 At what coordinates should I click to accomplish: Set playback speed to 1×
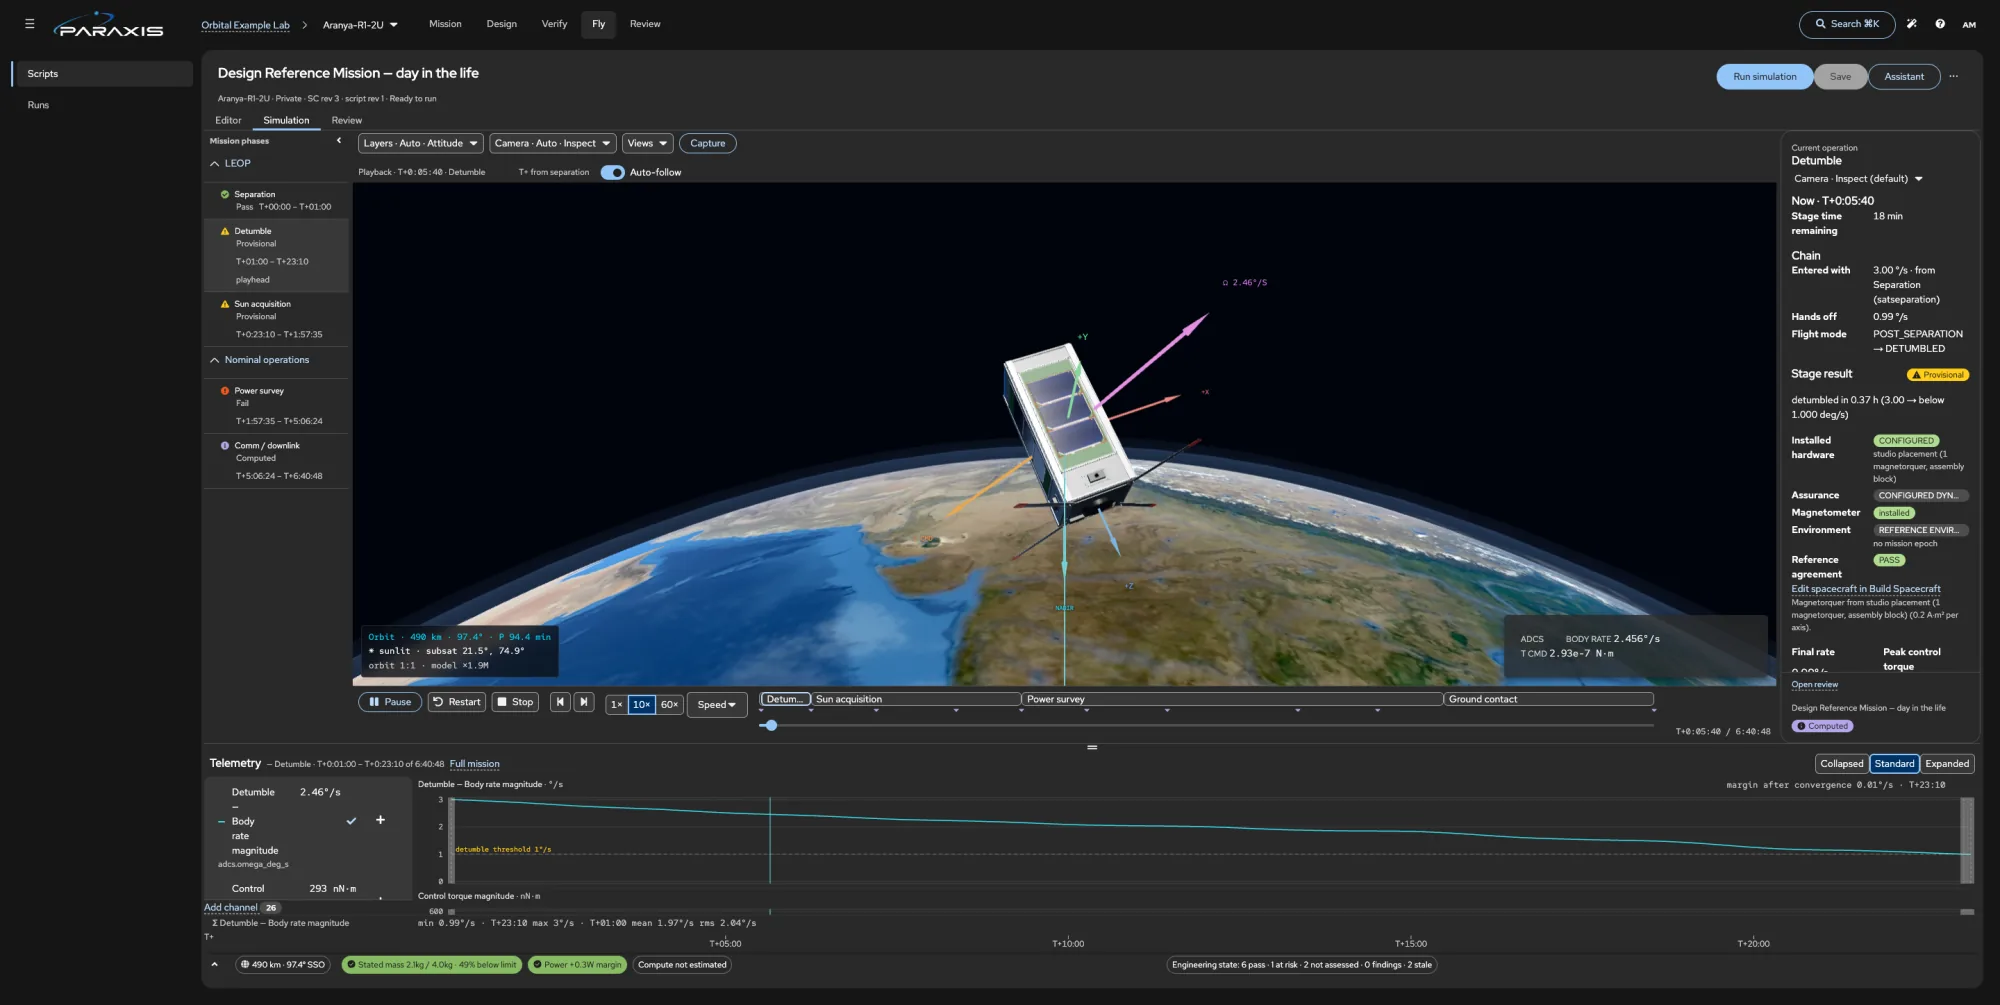point(617,705)
